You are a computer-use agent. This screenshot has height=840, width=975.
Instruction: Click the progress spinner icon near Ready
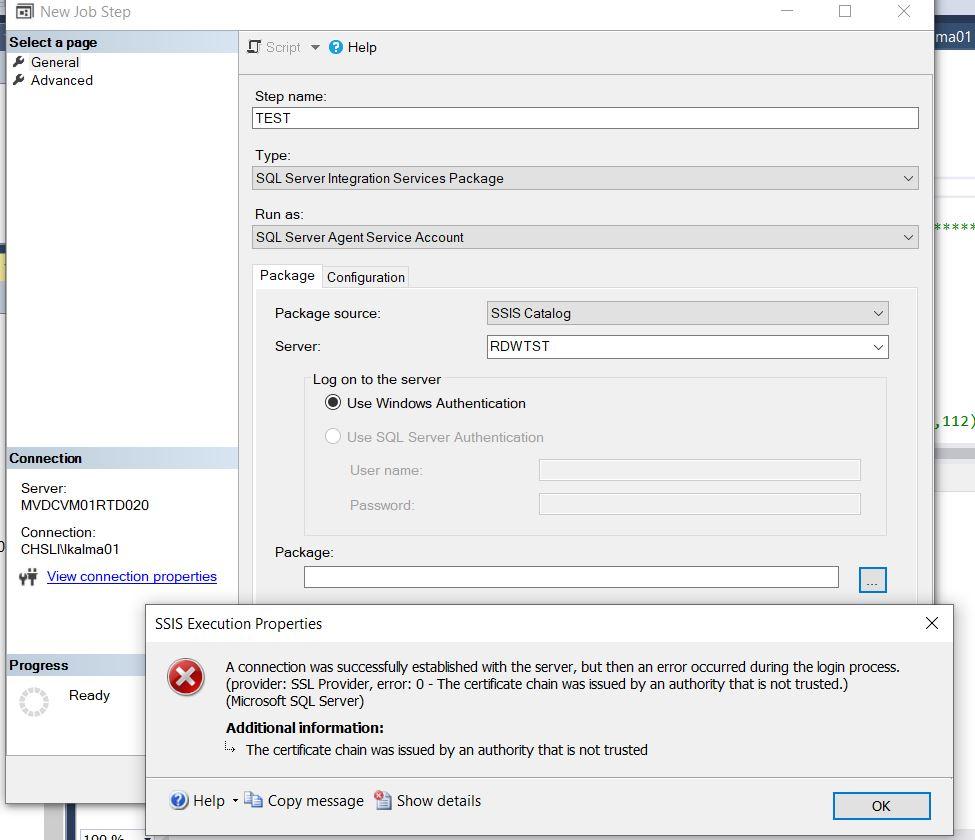click(34, 702)
